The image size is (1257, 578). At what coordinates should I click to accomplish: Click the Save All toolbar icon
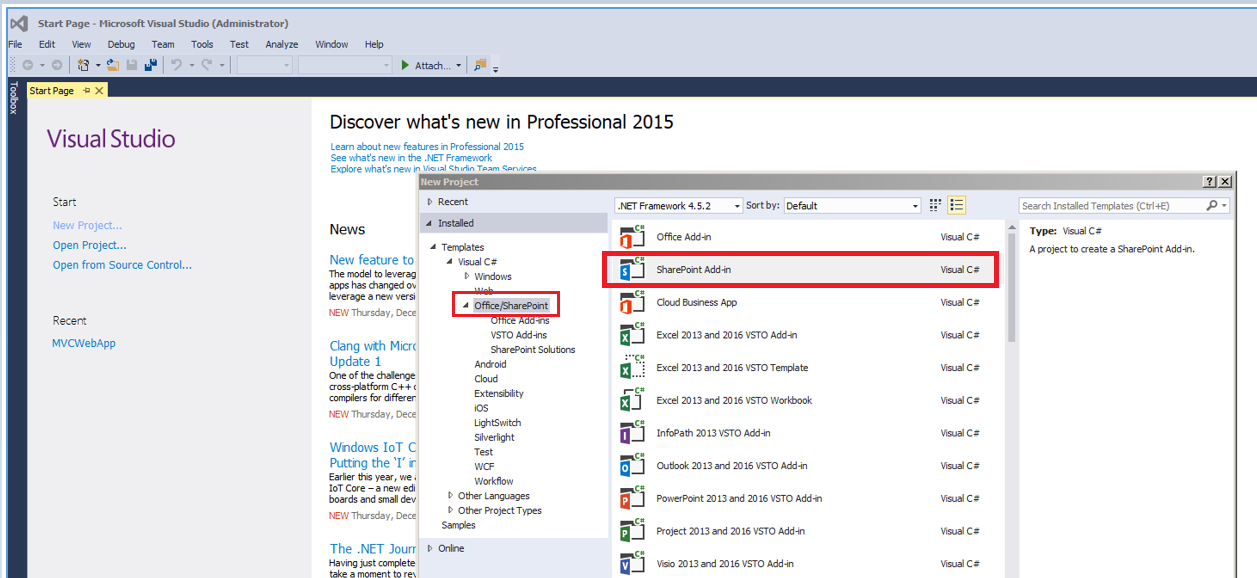[x=151, y=65]
